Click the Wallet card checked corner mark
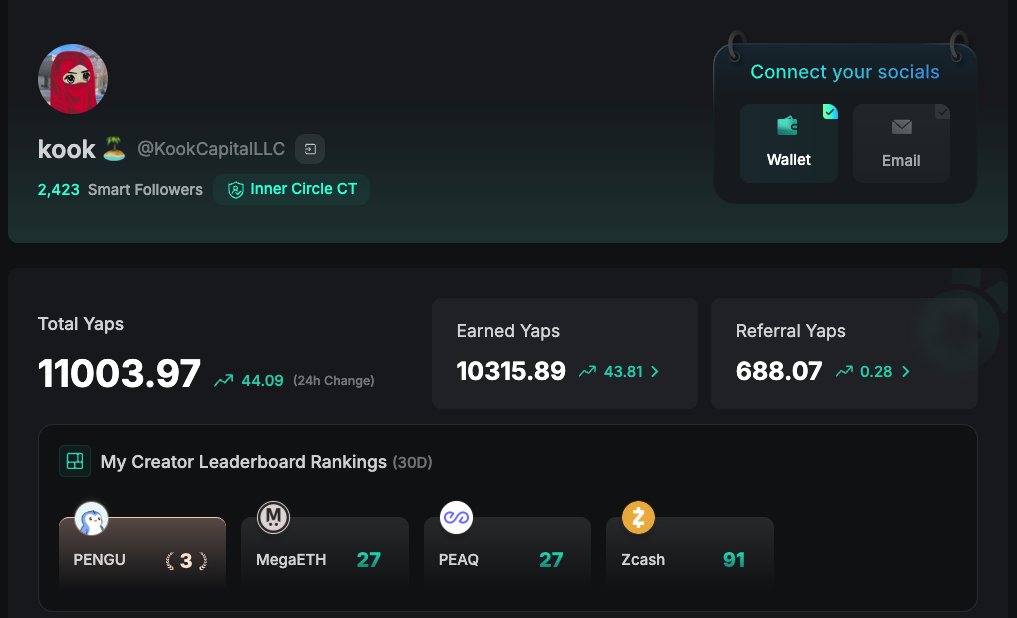The width and height of the screenshot is (1017, 618). point(830,112)
